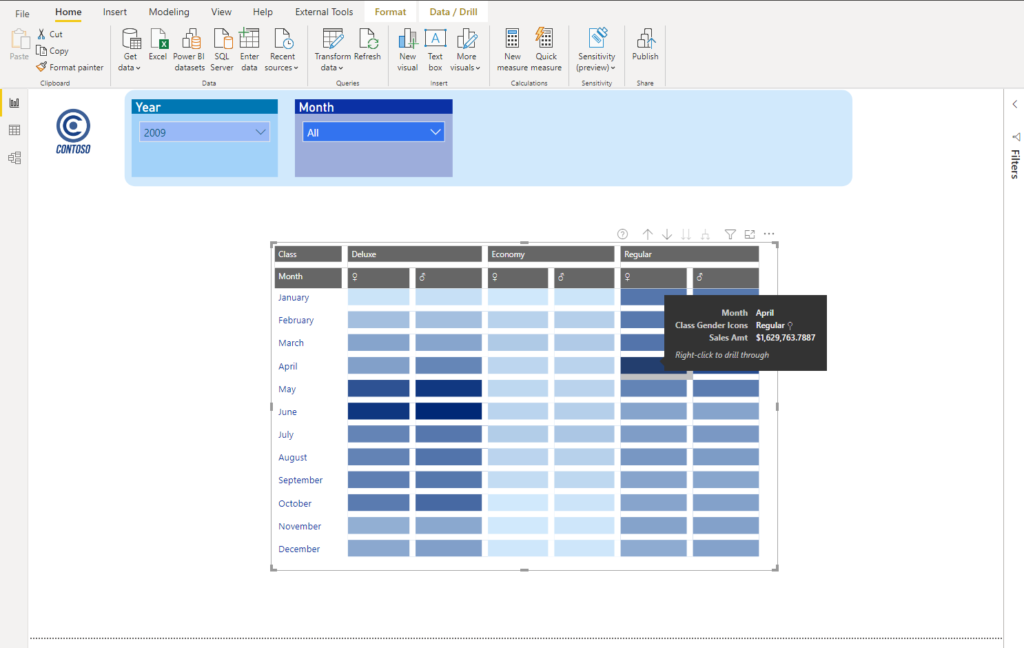This screenshot has height=648, width=1024.
Task: Open visual More options ellipsis
Action: tap(769, 234)
